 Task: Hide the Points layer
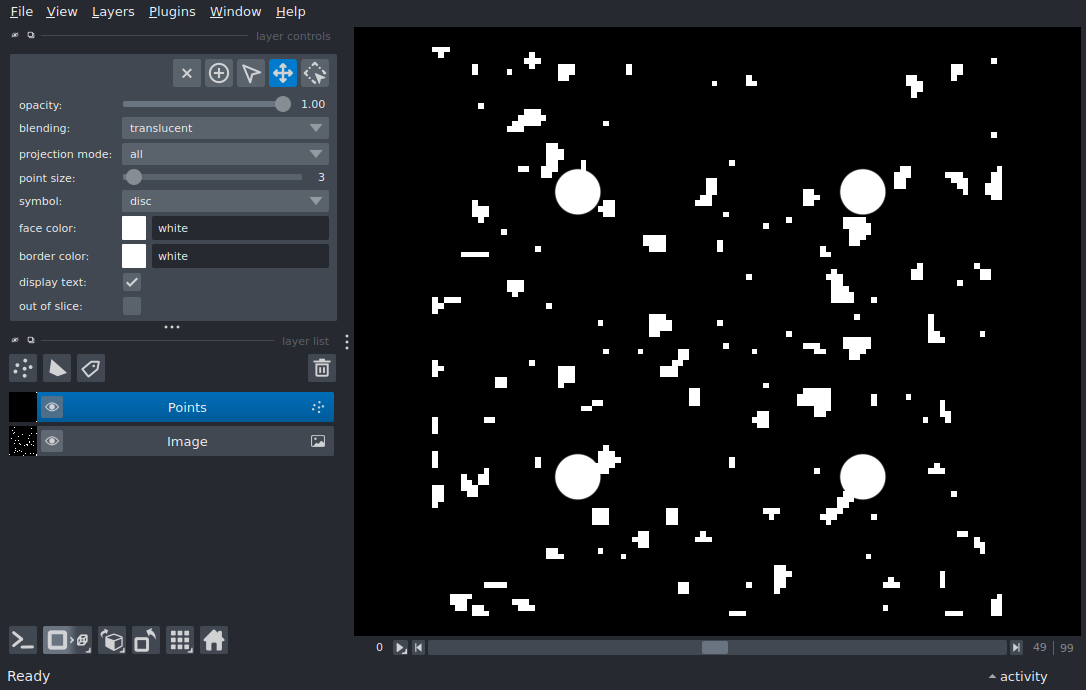tap(52, 407)
